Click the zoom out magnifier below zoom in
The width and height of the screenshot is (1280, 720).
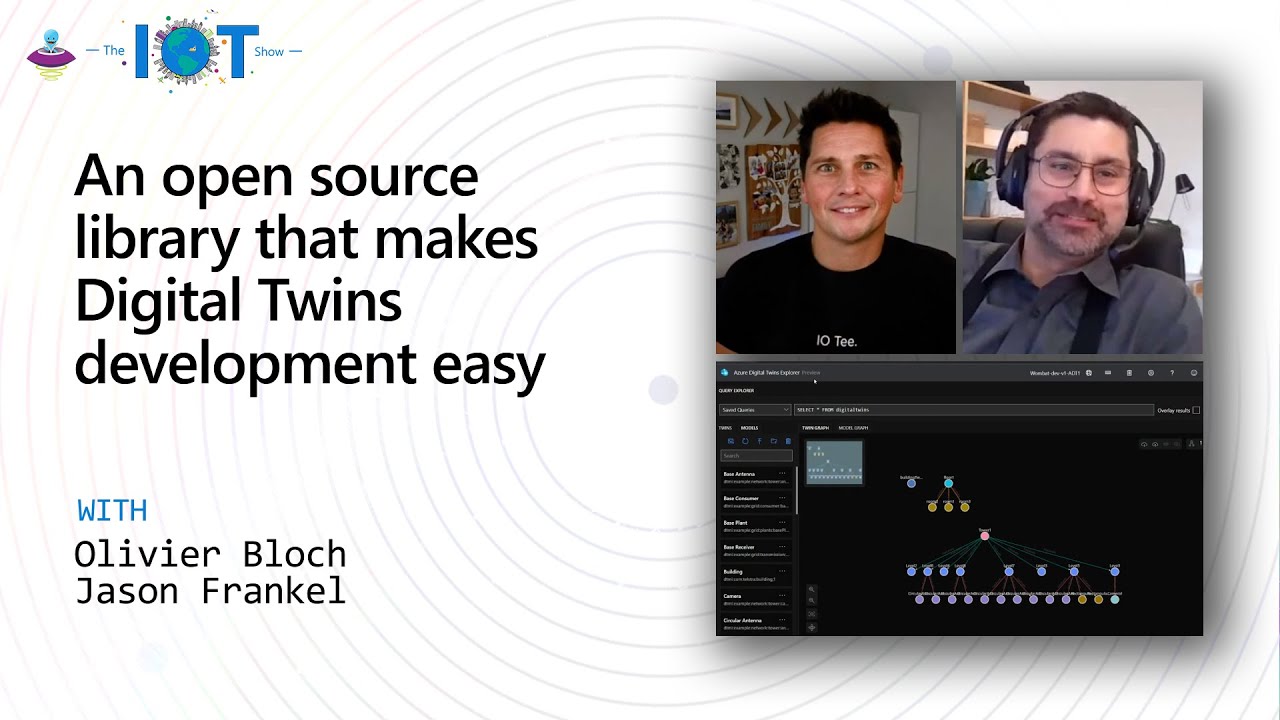click(812, 601)
